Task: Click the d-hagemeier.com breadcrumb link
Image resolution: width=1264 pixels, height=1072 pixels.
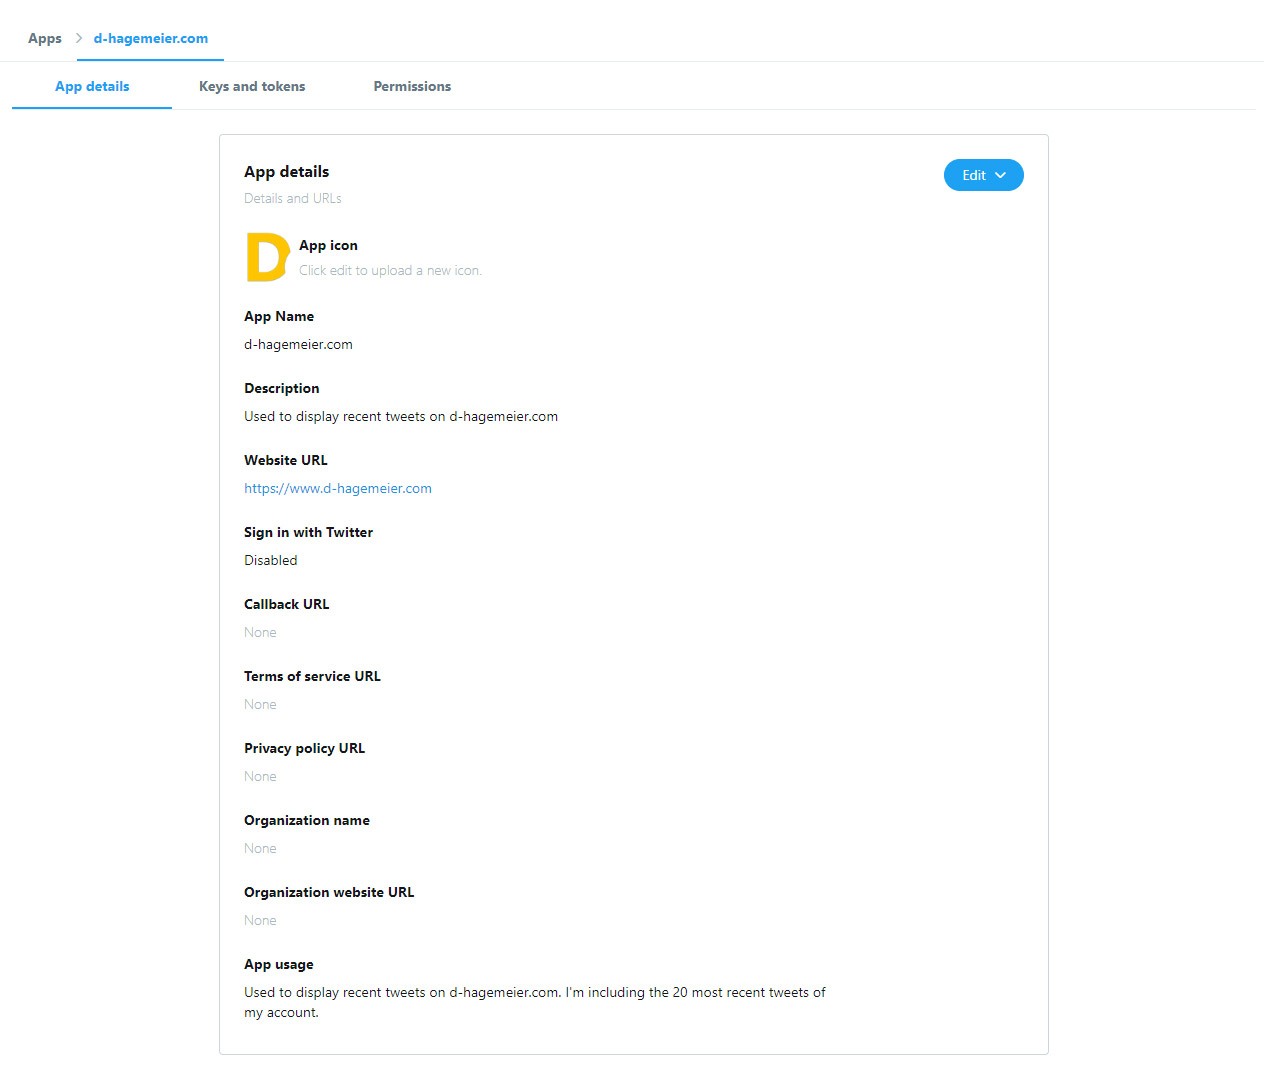Action: (x=150, y=38)
